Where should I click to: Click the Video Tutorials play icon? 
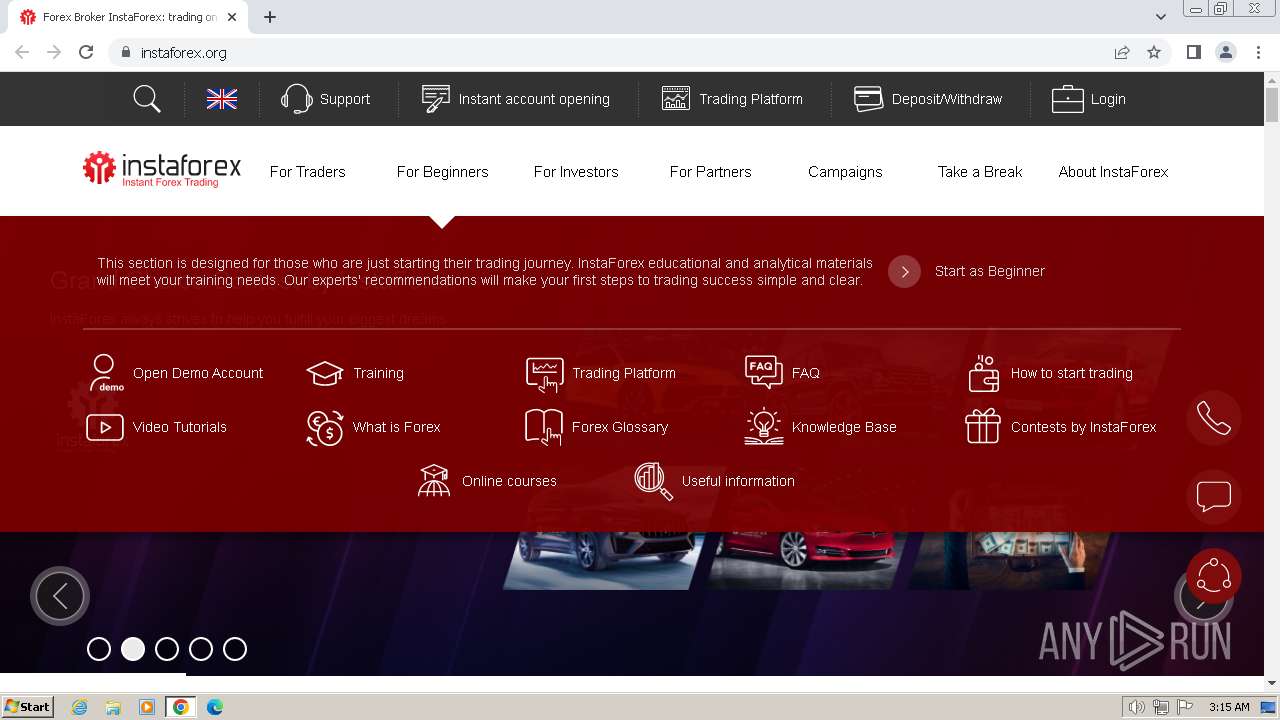click(105, 427)
